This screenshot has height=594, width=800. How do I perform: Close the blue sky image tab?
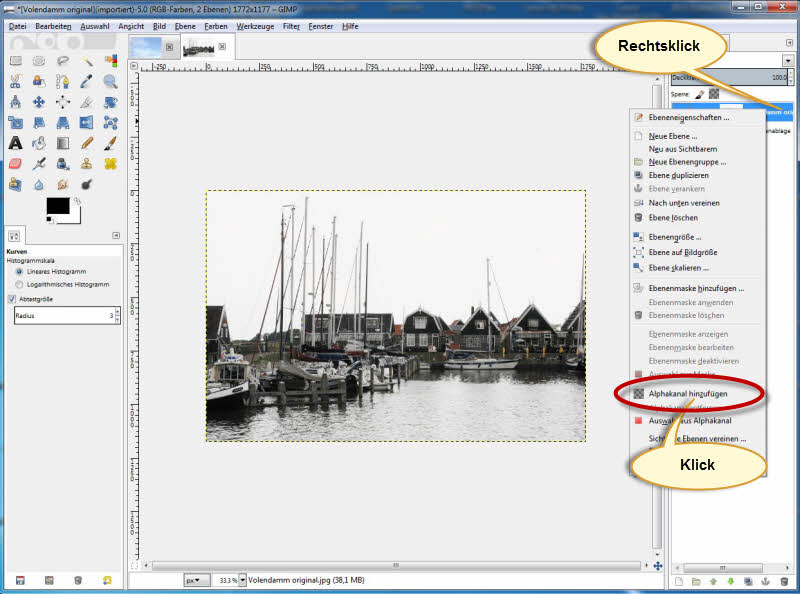pyautogui.click(x=169, y=47)
